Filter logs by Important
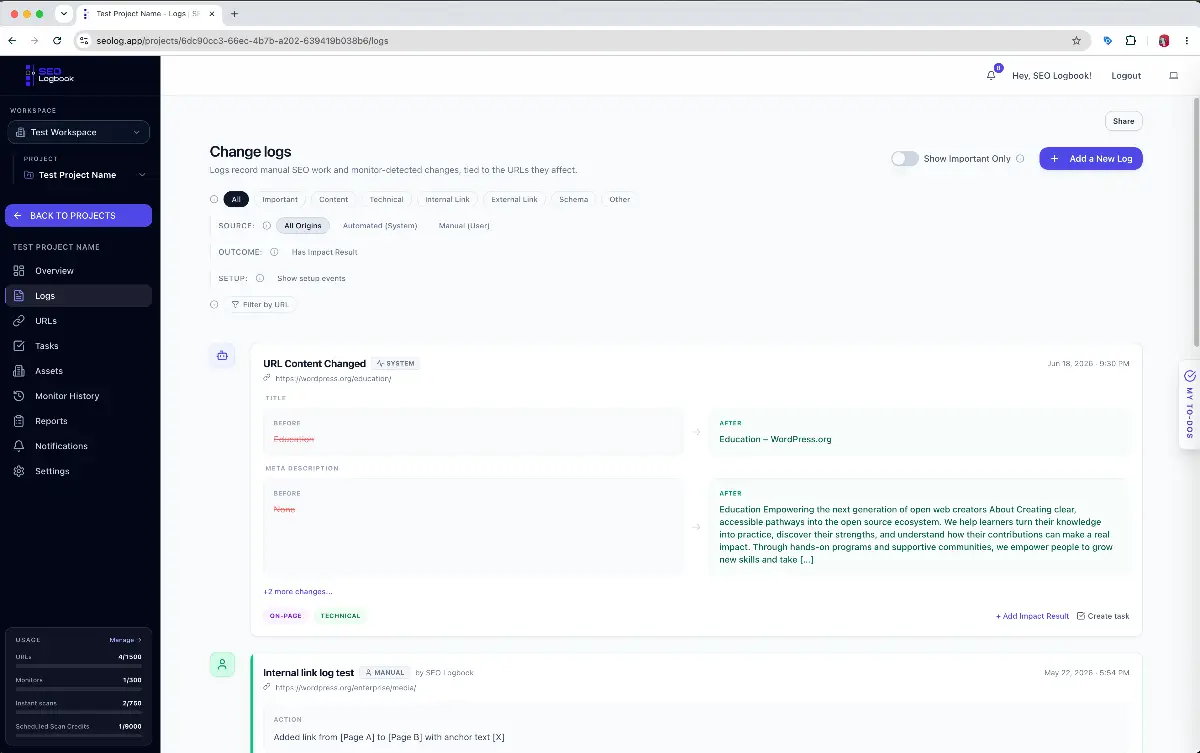This screenshot has height=753, width=1200. tap(280, 199)
